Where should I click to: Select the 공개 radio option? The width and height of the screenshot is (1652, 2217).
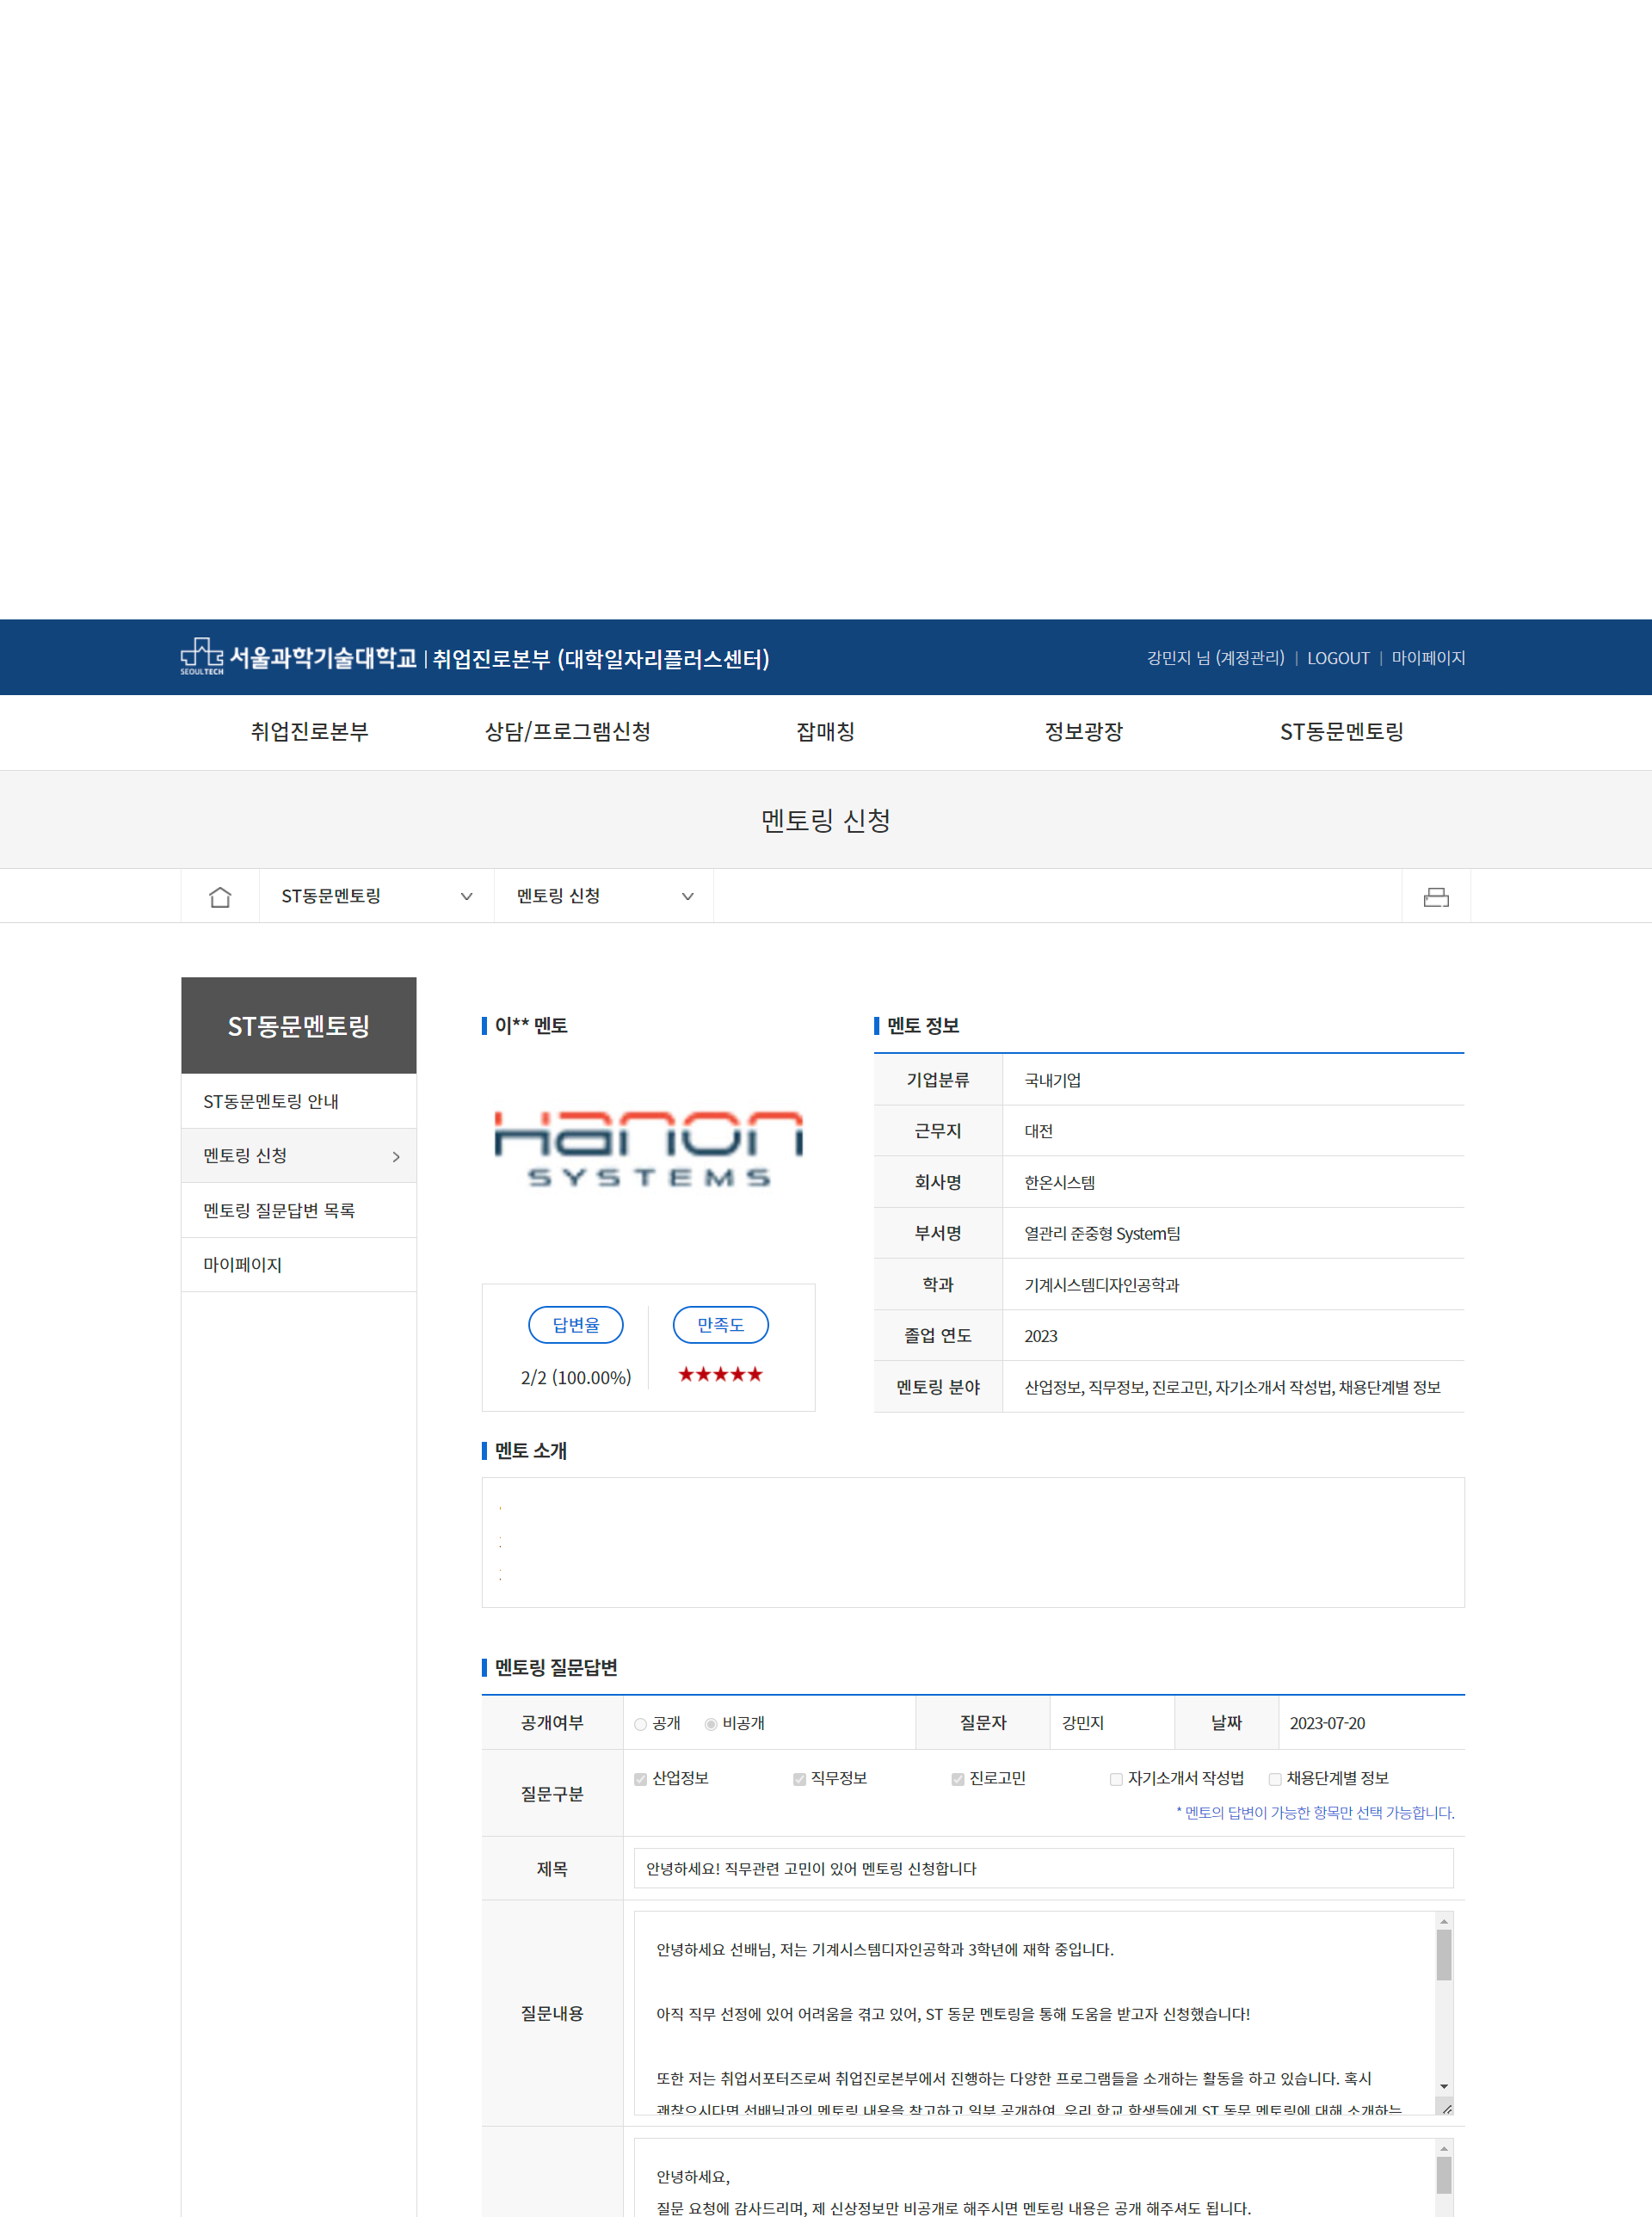[x=640, y=1724]
